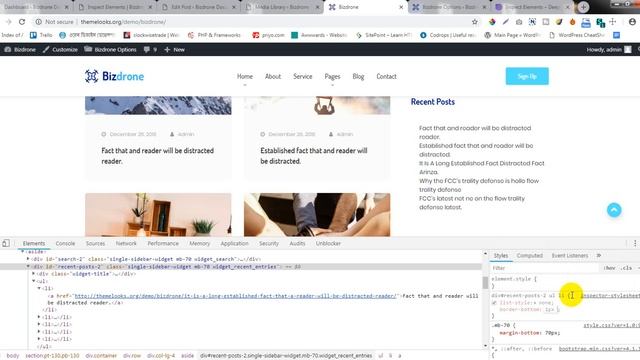Screen dimensions: 640x360
Task: Click the four-arrow move extension icon
Action: pos(613,22)
